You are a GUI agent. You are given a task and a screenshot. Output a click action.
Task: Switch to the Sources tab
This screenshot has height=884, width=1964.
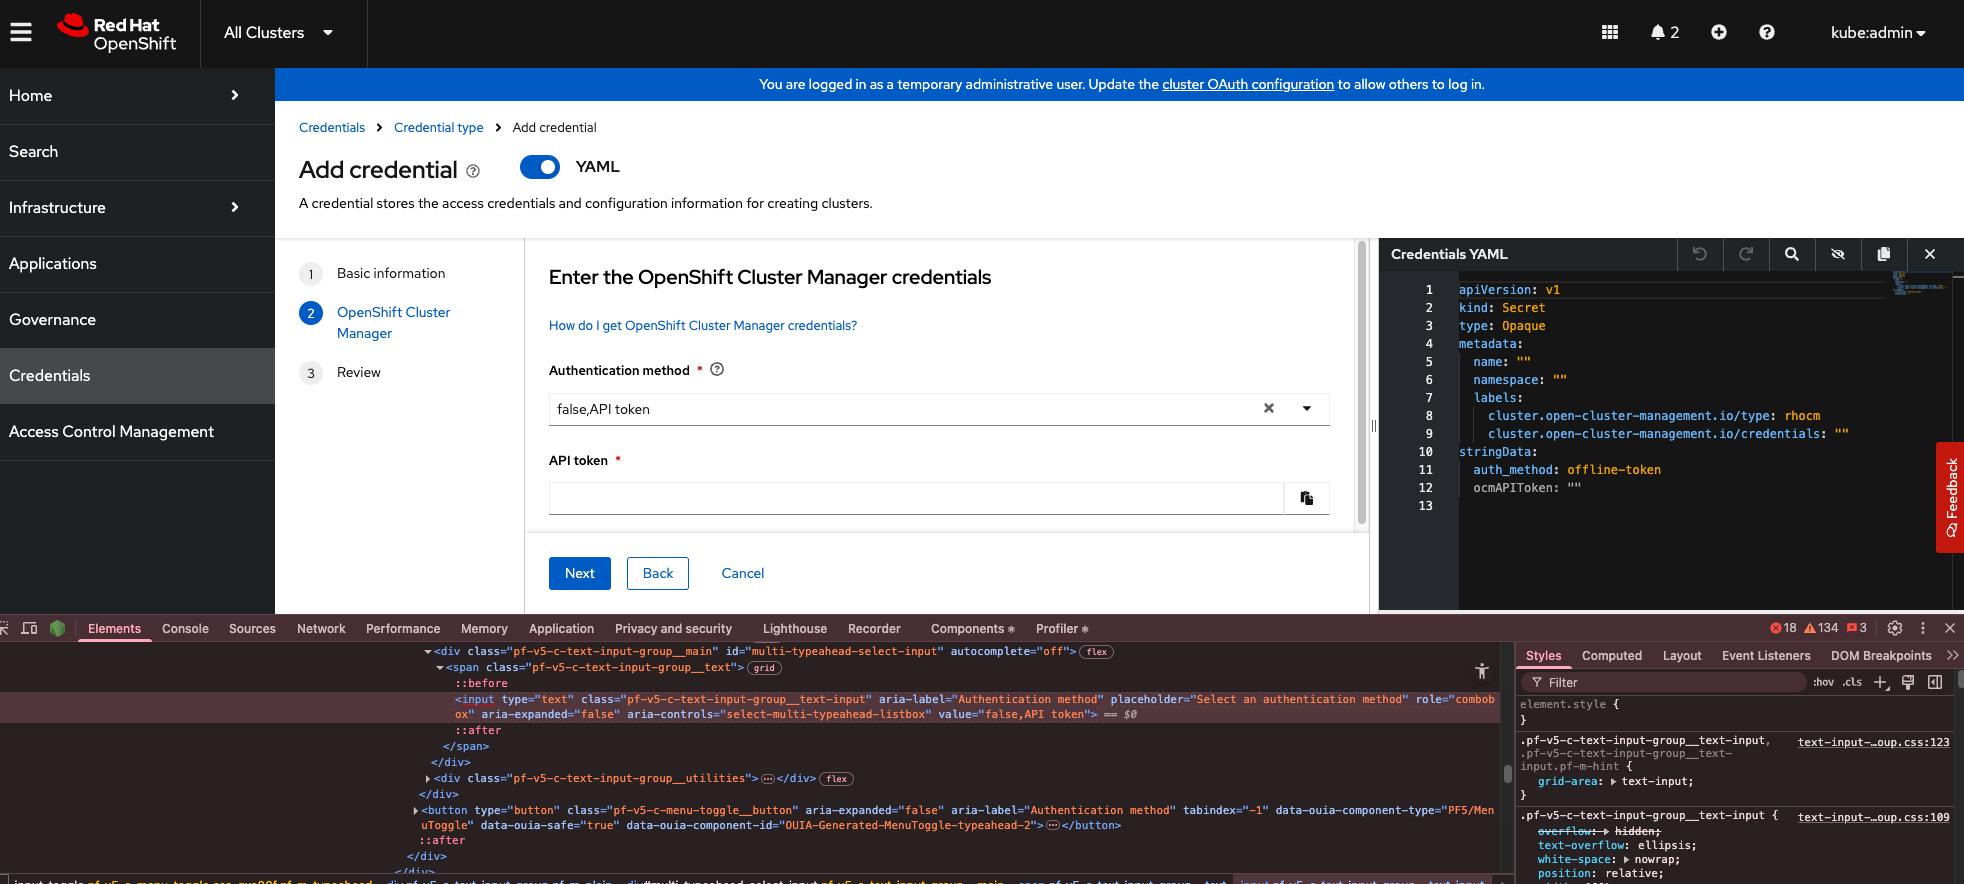pyautogui.click(x=252, y=629)
